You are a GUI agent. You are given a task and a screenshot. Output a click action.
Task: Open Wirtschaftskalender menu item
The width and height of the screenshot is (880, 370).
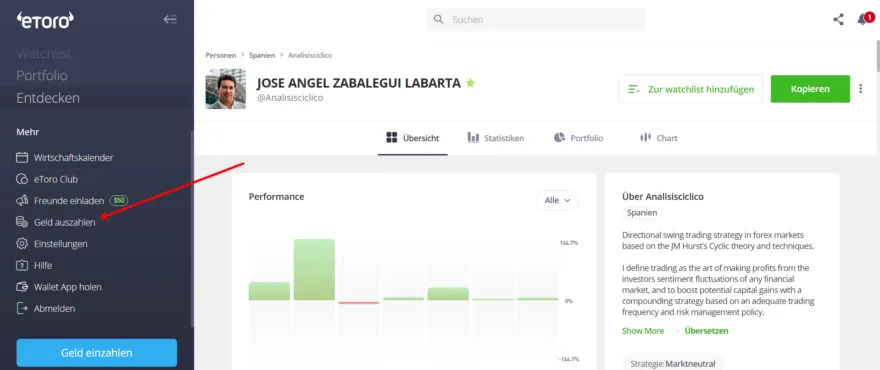pos(74,158)
